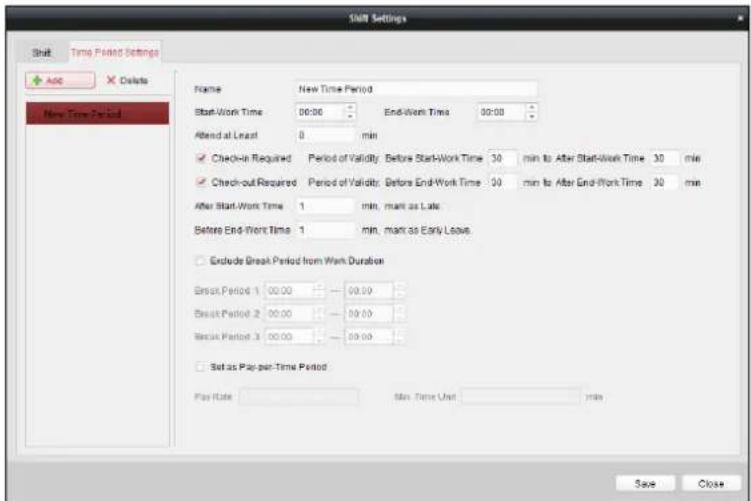Increase End-Work Time with up arrow
Screen dimensions: 751x501
click(x=532, y=108)
